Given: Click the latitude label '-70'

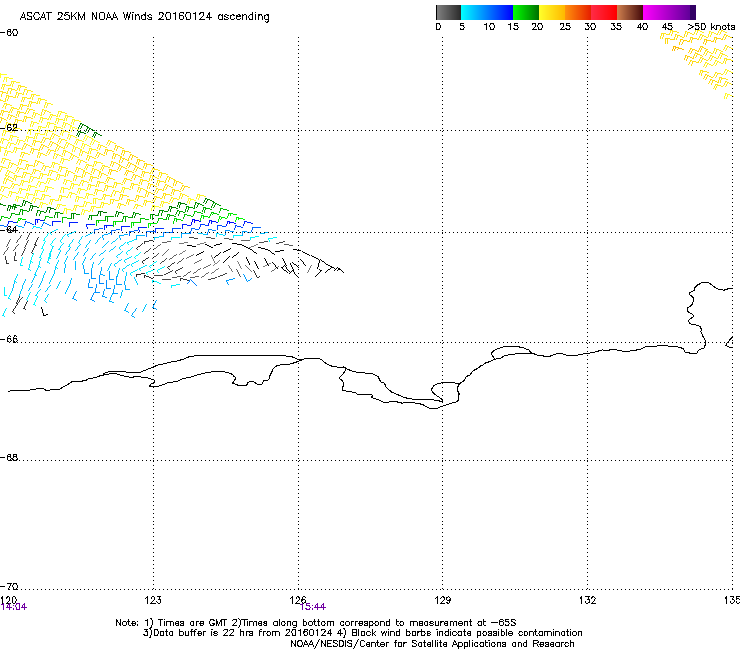Looking at the screenshot, I should pos(9,586).
